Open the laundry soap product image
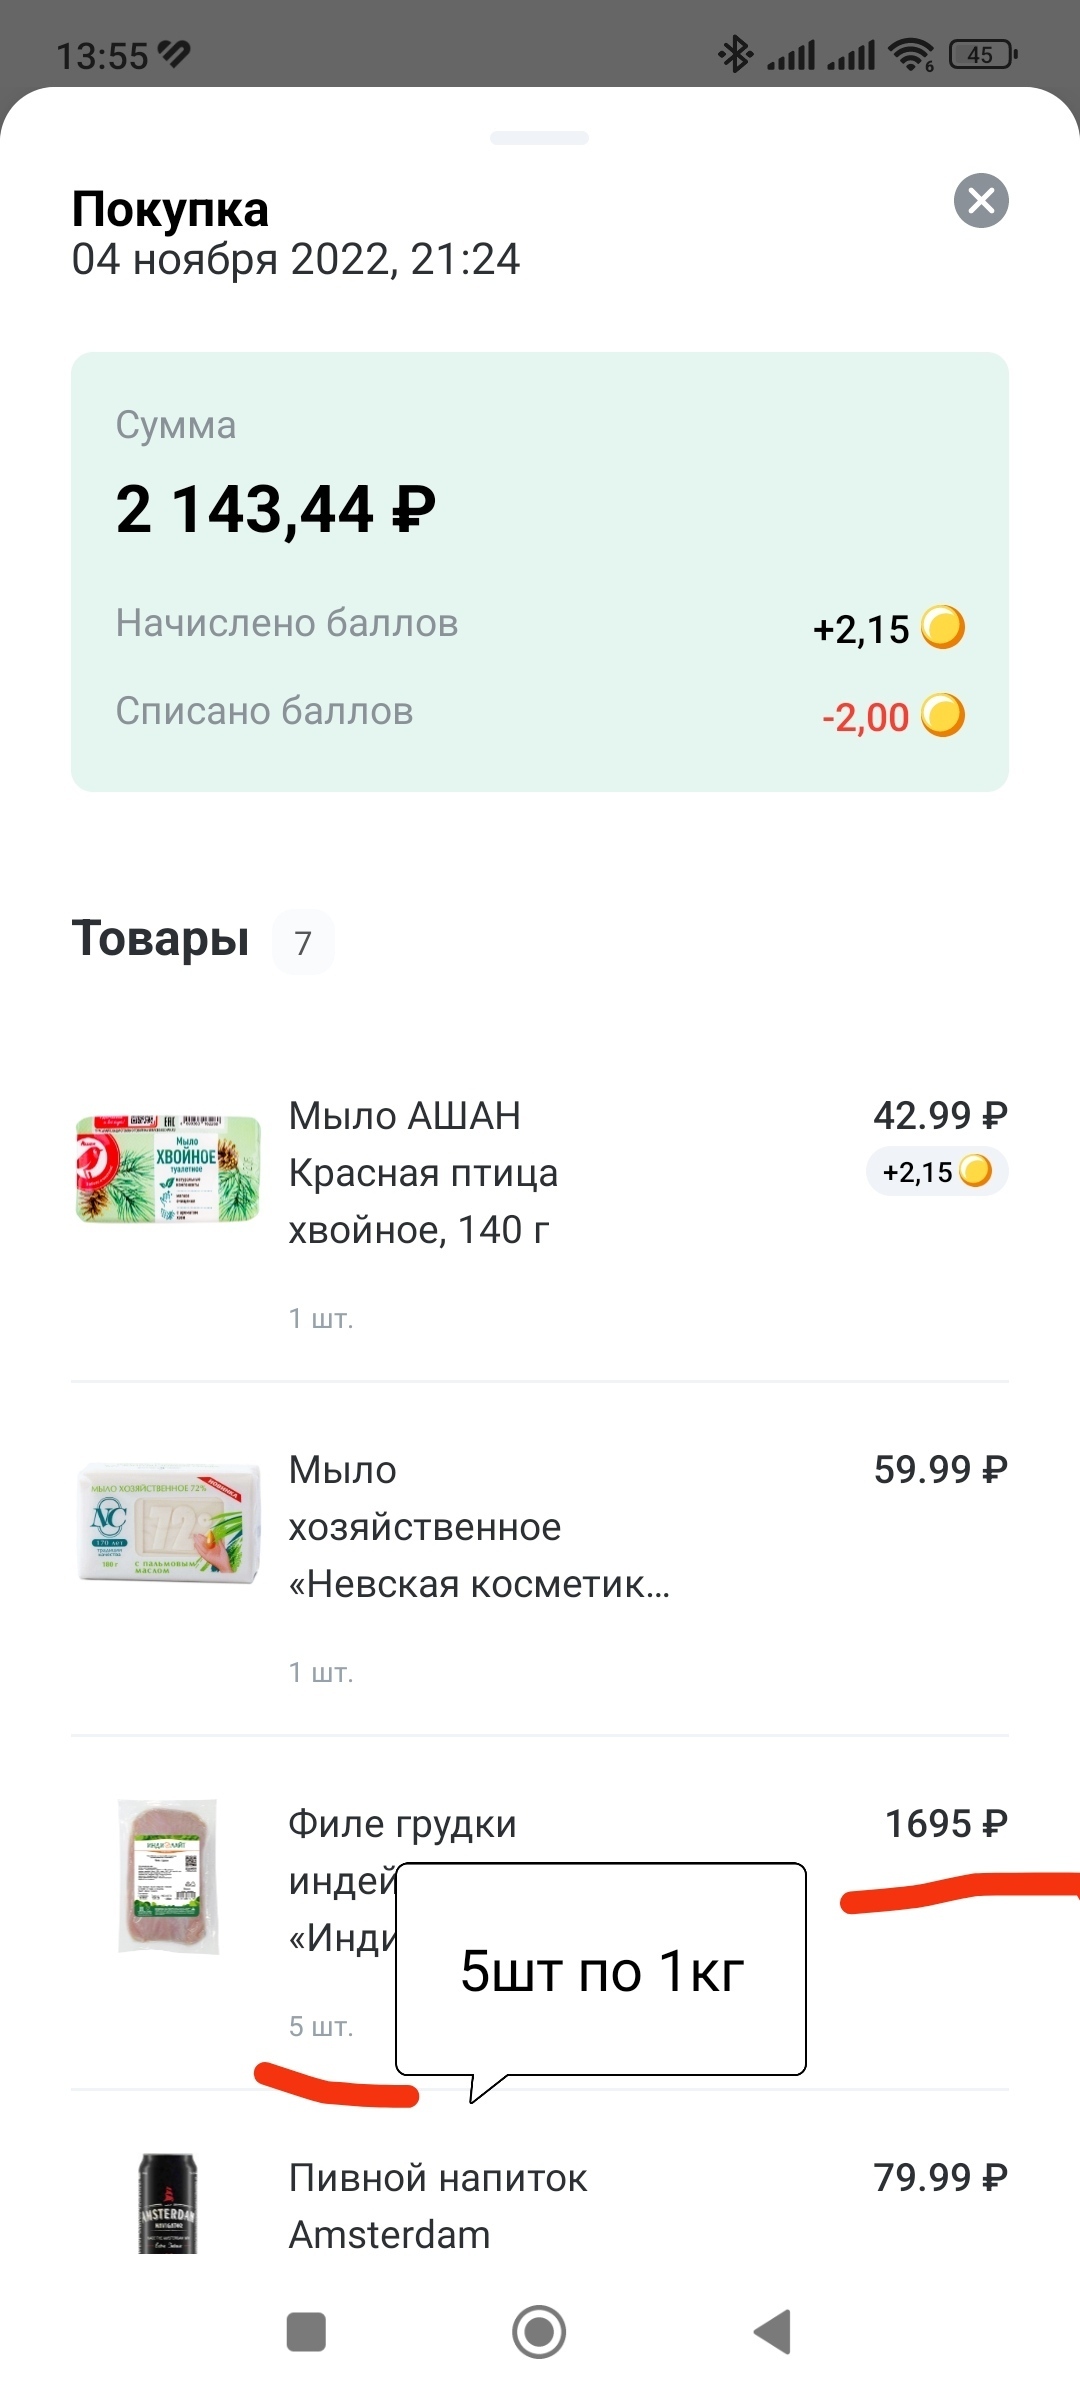This screenshot has width=1080, height=2400. (168, 1523)
